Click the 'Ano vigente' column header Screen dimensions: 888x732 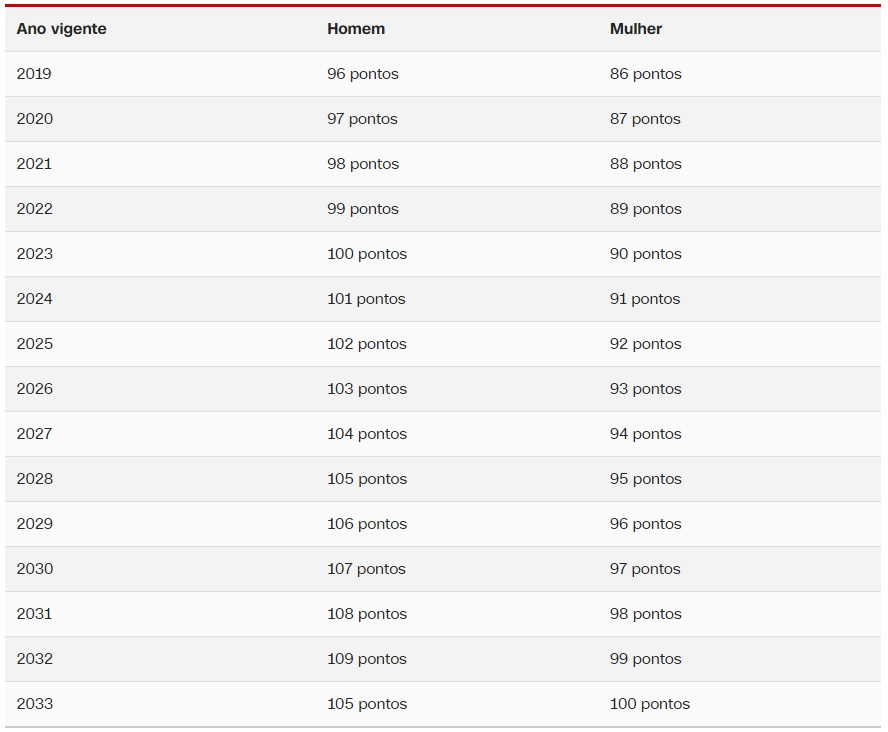[61, 29]
